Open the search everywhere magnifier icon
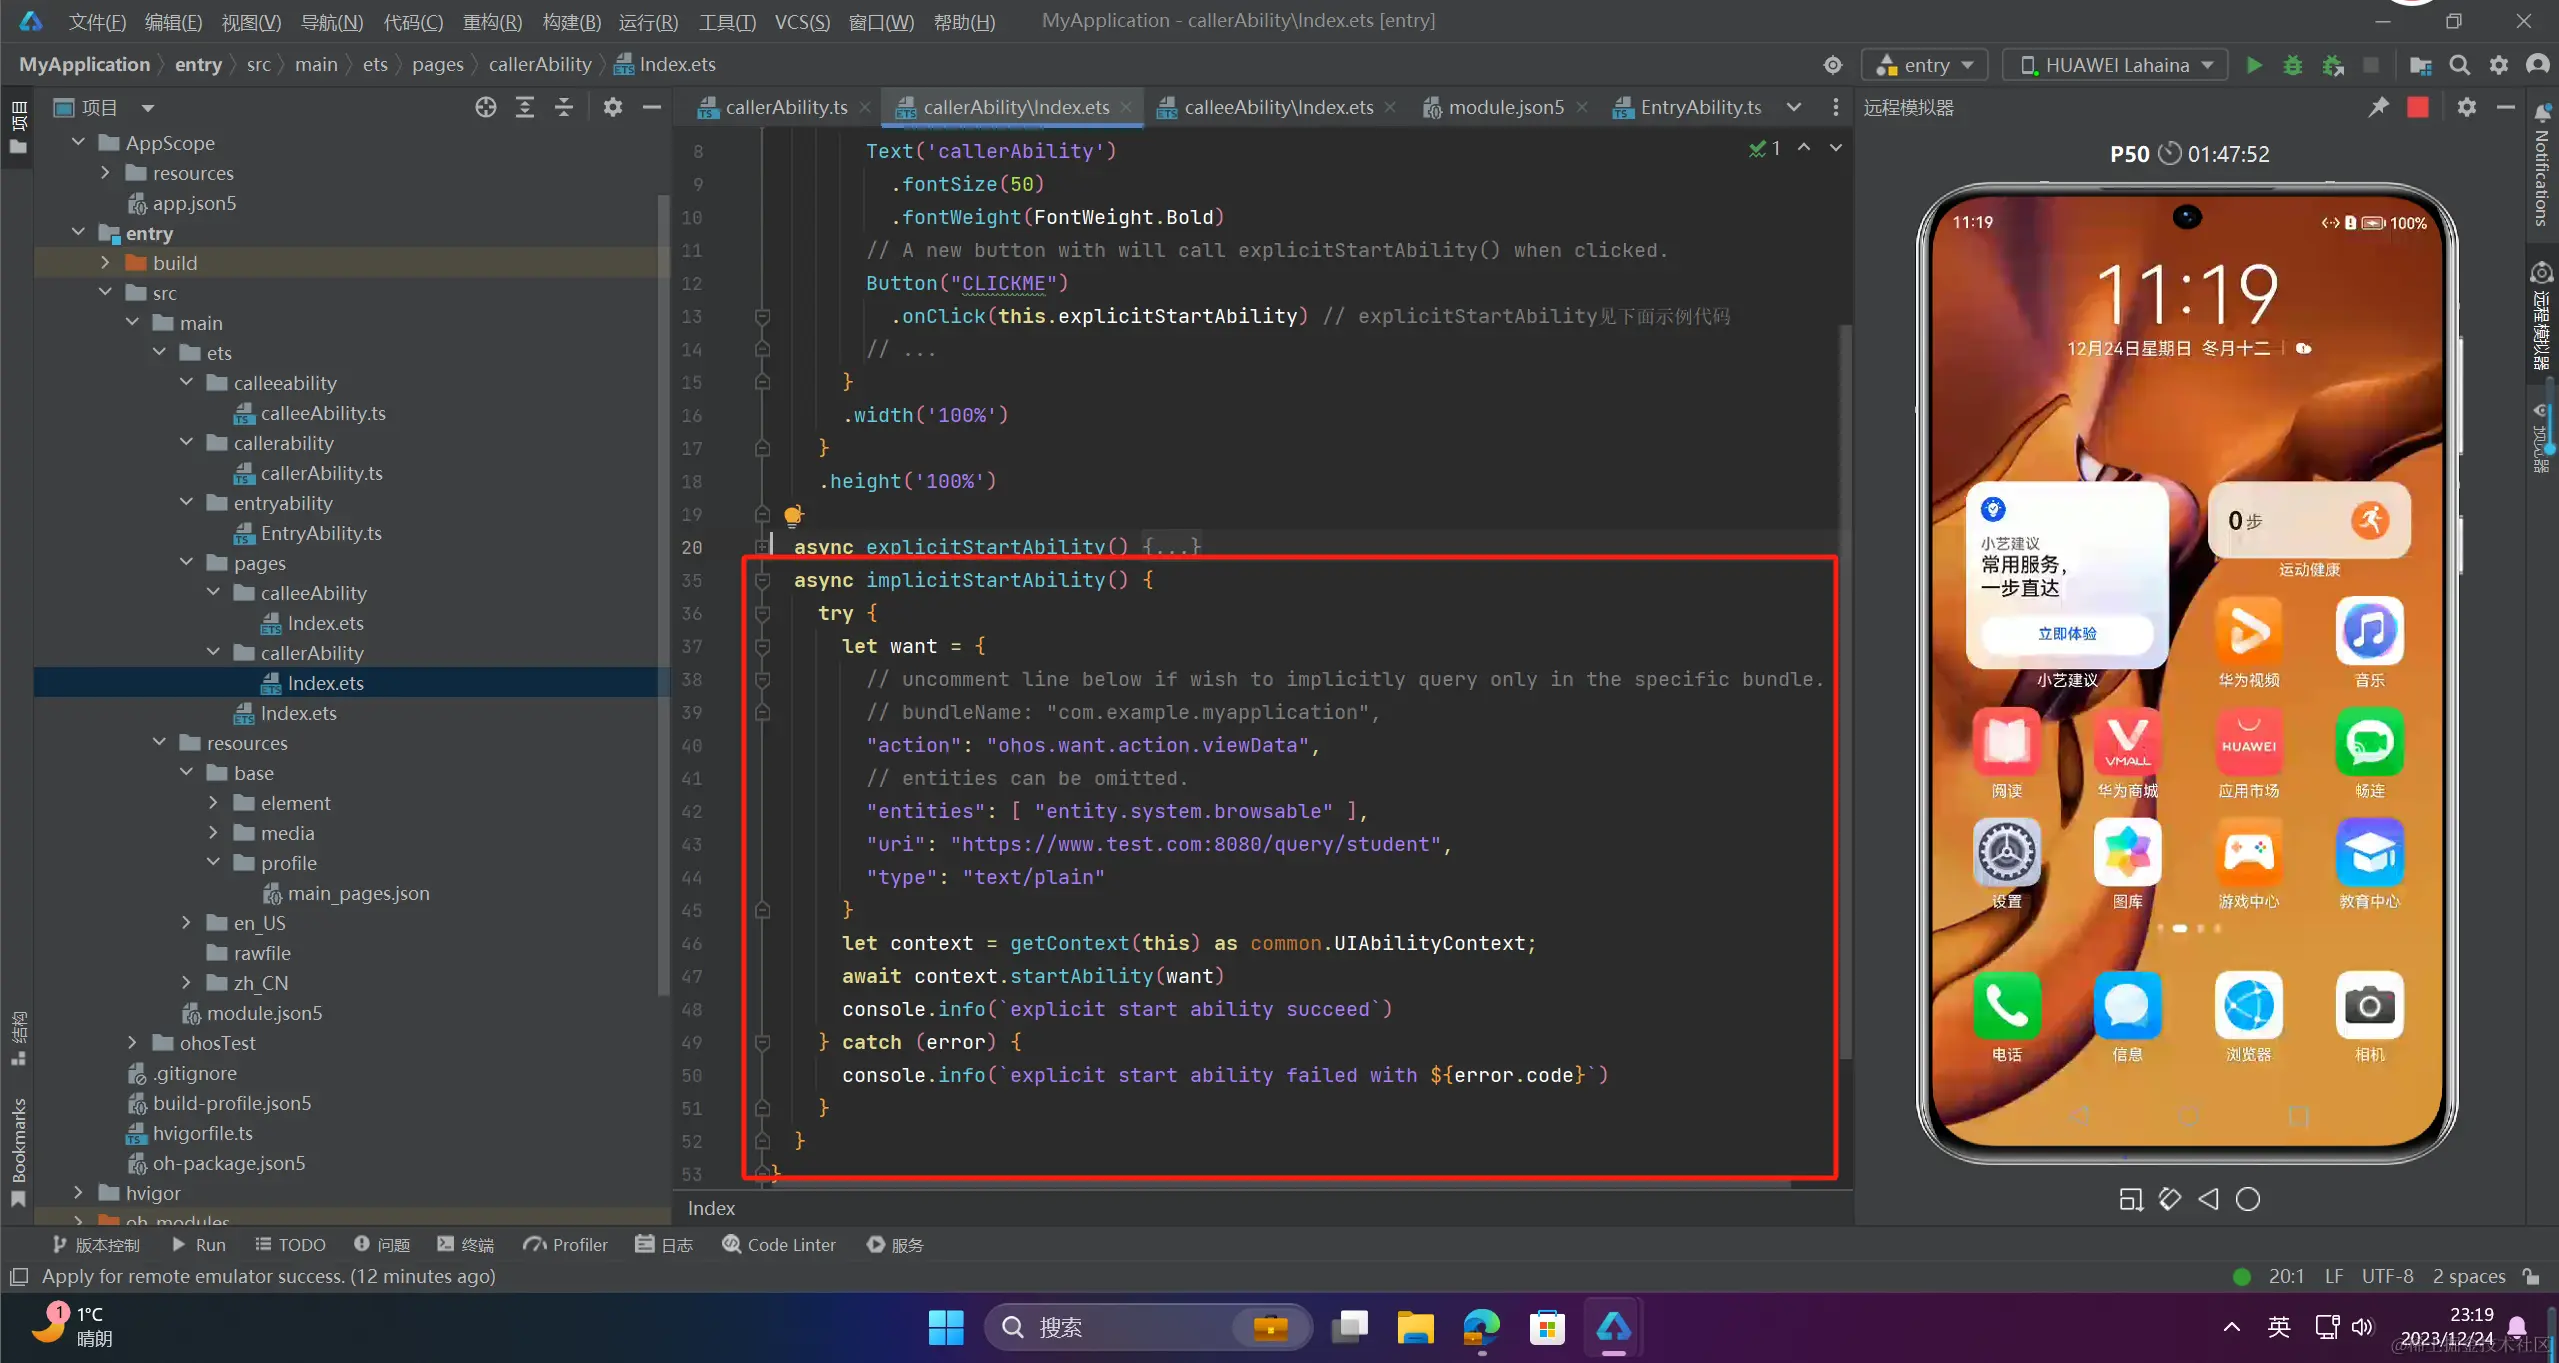Viewport: 2559px width, 1363px height. click(x=2459, y=65)
